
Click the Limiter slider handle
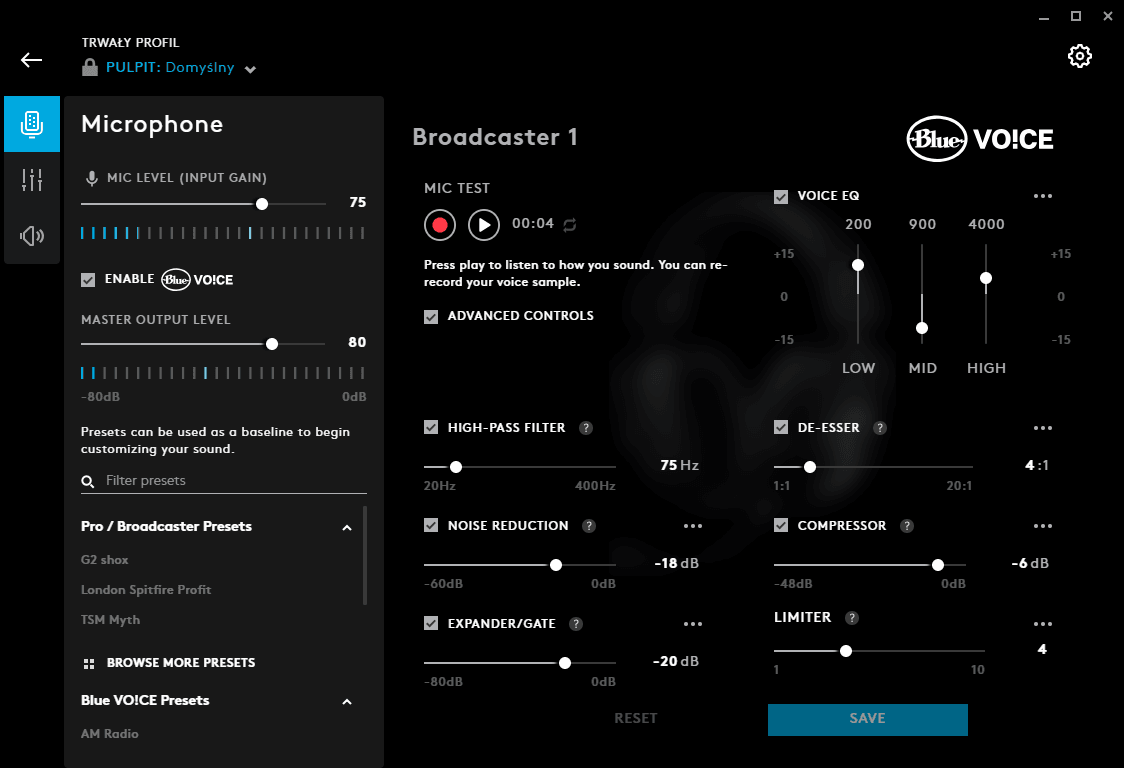click(x=846, y=651)
